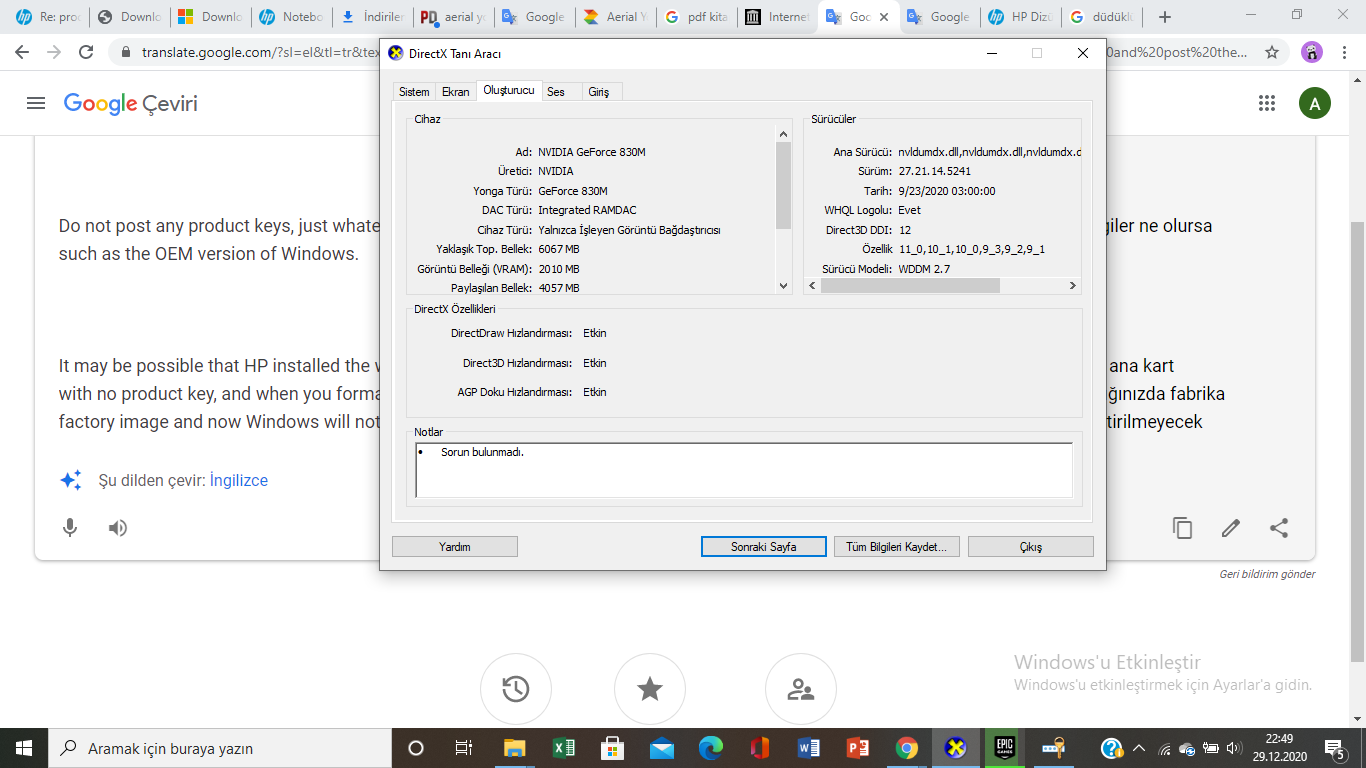The height and width of the screenshot is (768, 1366).
Task: Select the pencil icon to suggest an edit
Action: click(1229, 528)
